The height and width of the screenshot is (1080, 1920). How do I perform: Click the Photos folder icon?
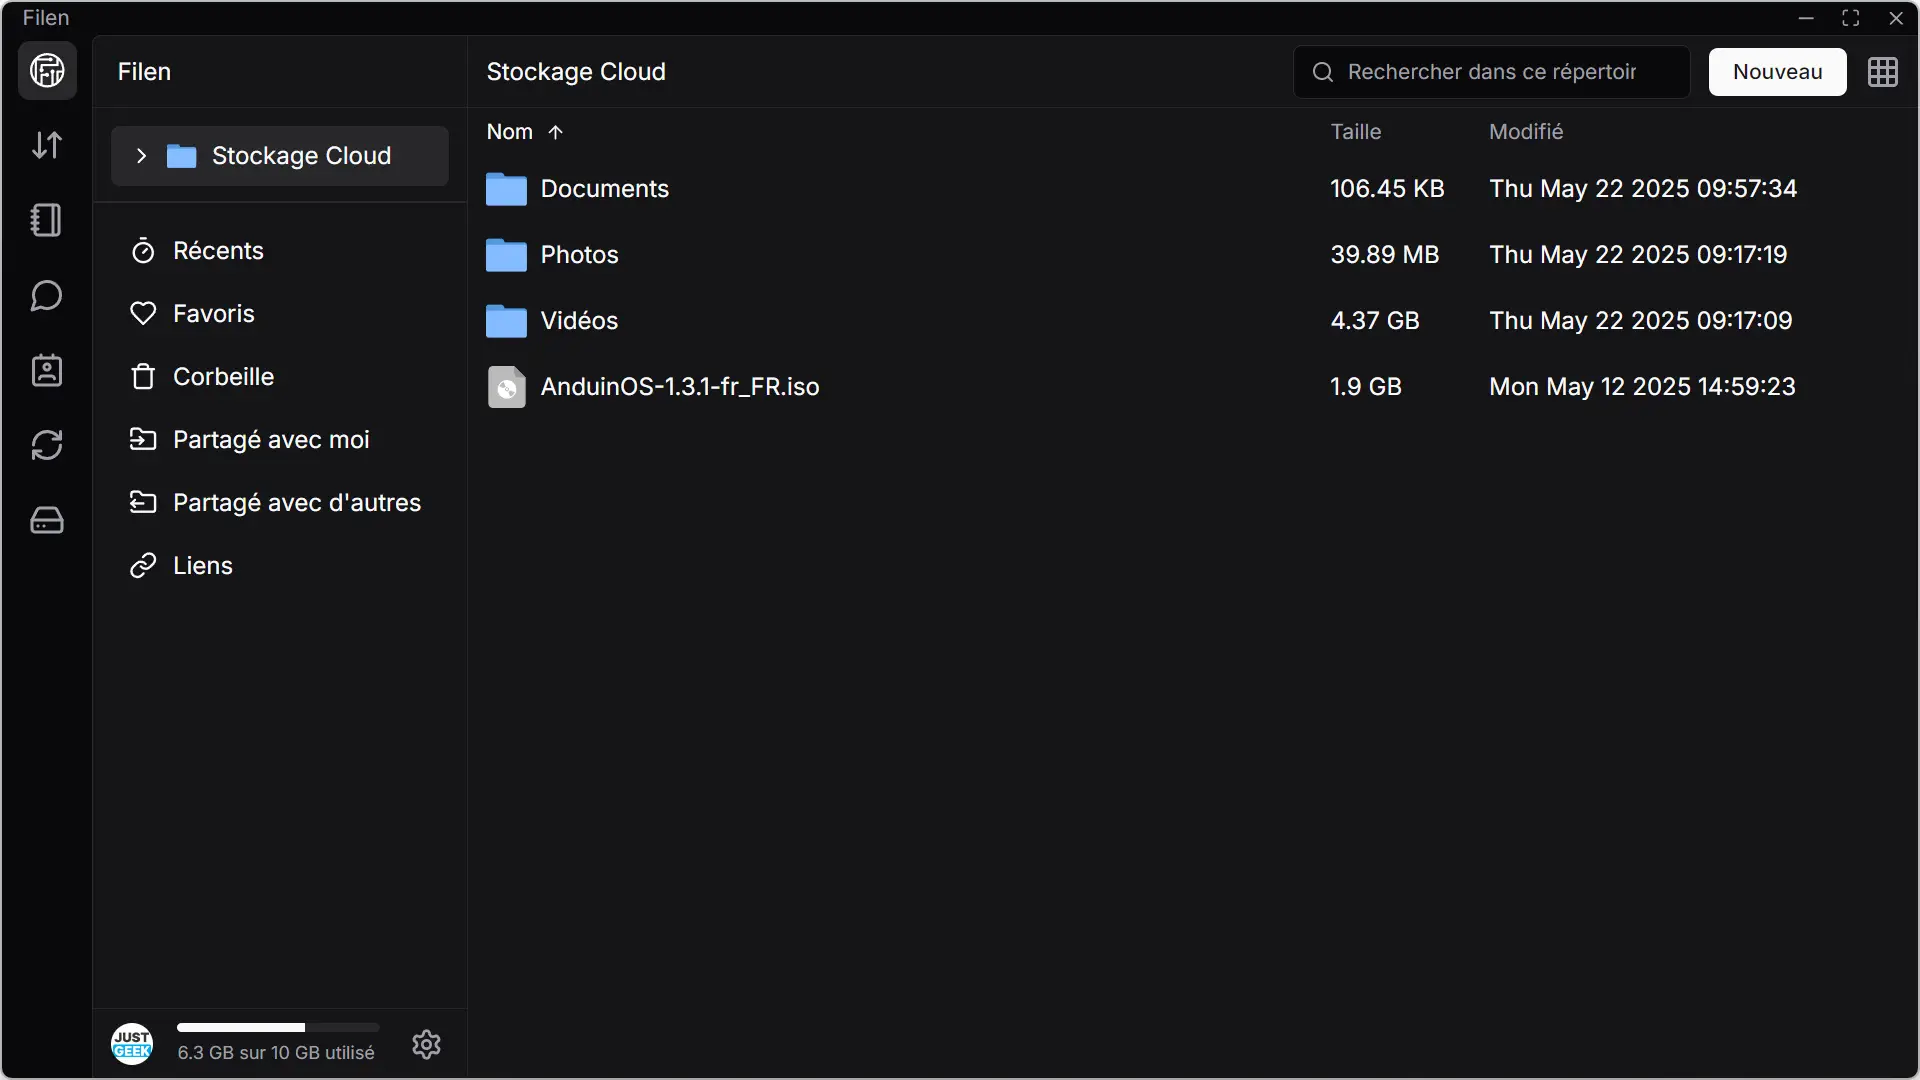[506, 255]
